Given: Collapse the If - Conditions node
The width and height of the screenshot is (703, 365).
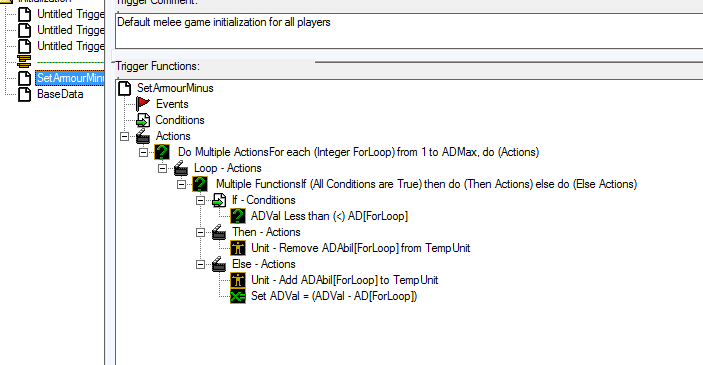Looking at the screenshot, I should point(200,201).
